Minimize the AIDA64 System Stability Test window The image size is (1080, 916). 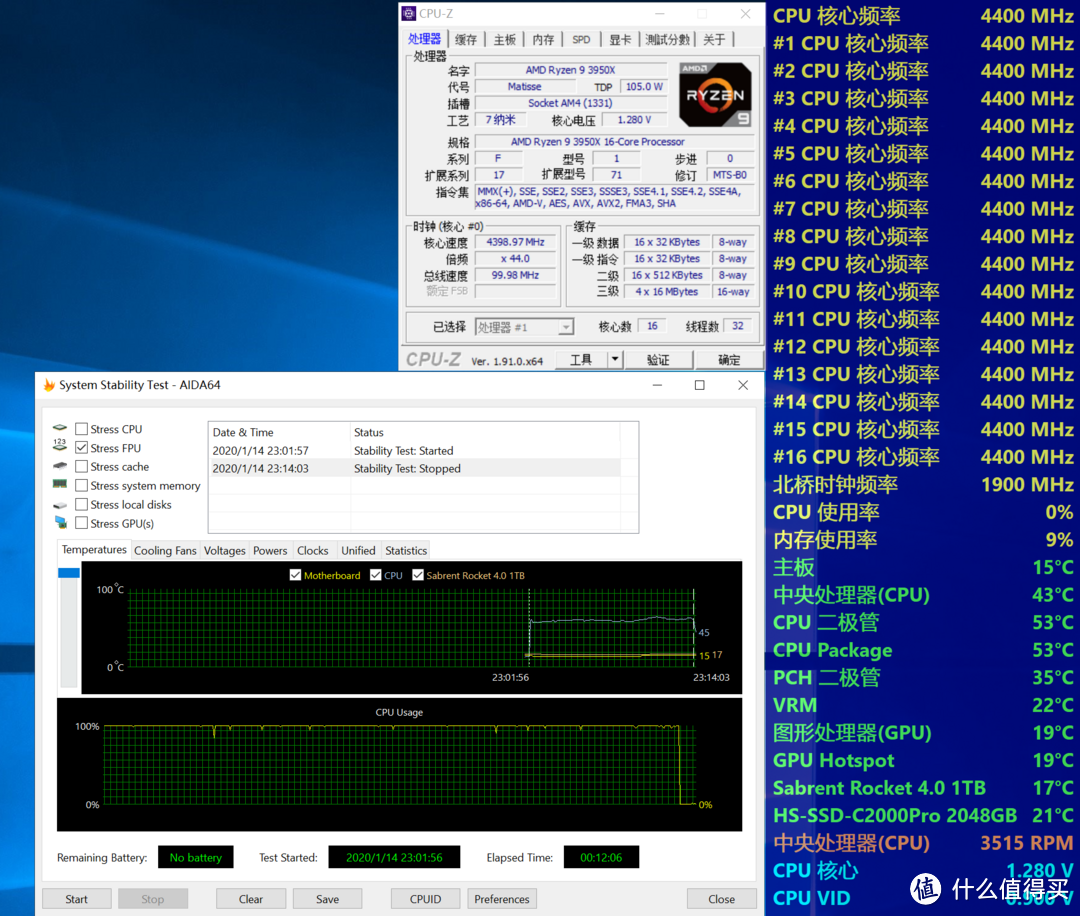(x=657, y=385)
